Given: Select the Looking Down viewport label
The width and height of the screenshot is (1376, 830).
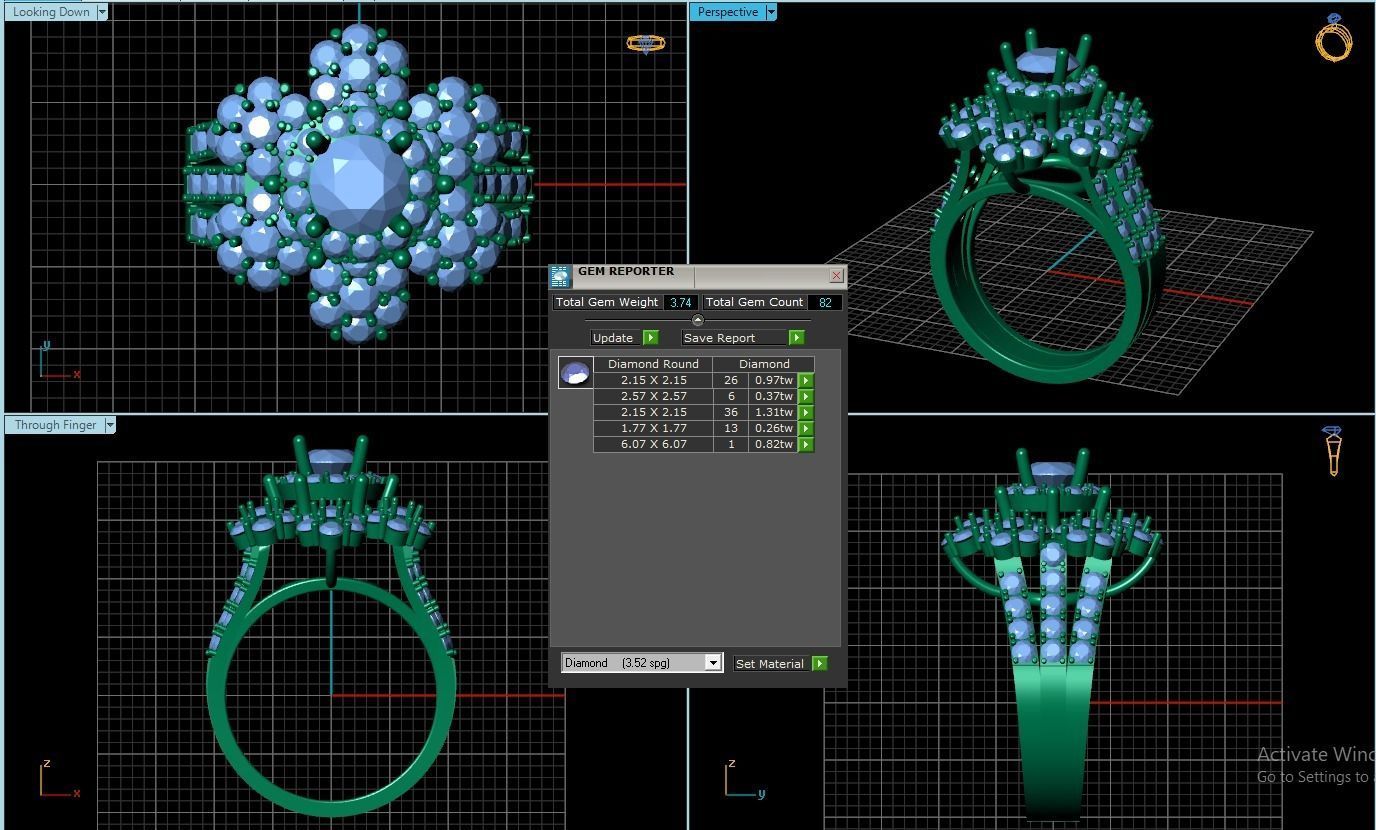Looking at the screenshot, I should click(51, 12).
